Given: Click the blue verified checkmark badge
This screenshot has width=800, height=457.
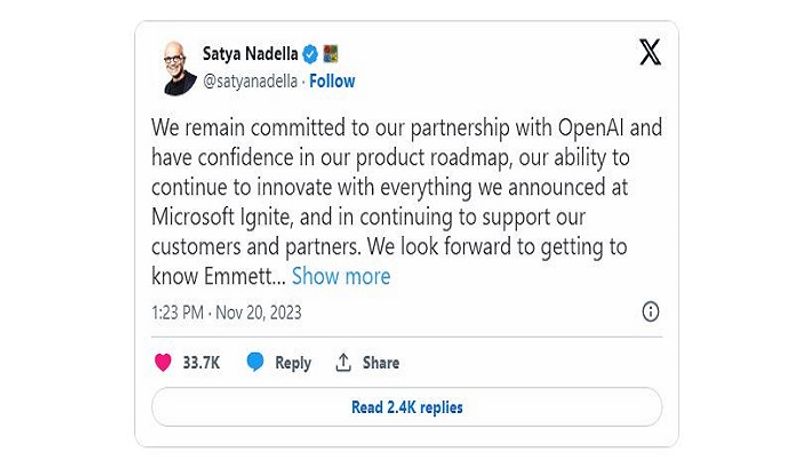Looking at the screenshot, I should 311,54.
